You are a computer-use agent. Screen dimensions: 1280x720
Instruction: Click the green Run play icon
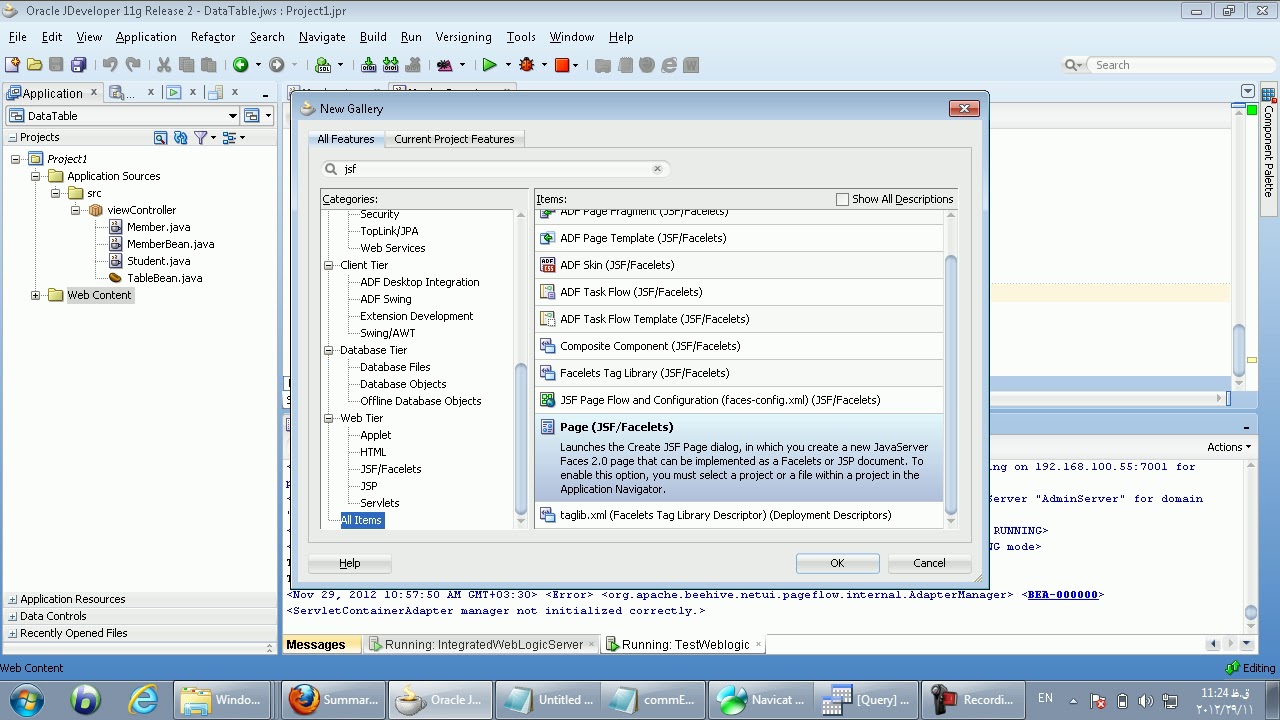click(x=489, y=65)
